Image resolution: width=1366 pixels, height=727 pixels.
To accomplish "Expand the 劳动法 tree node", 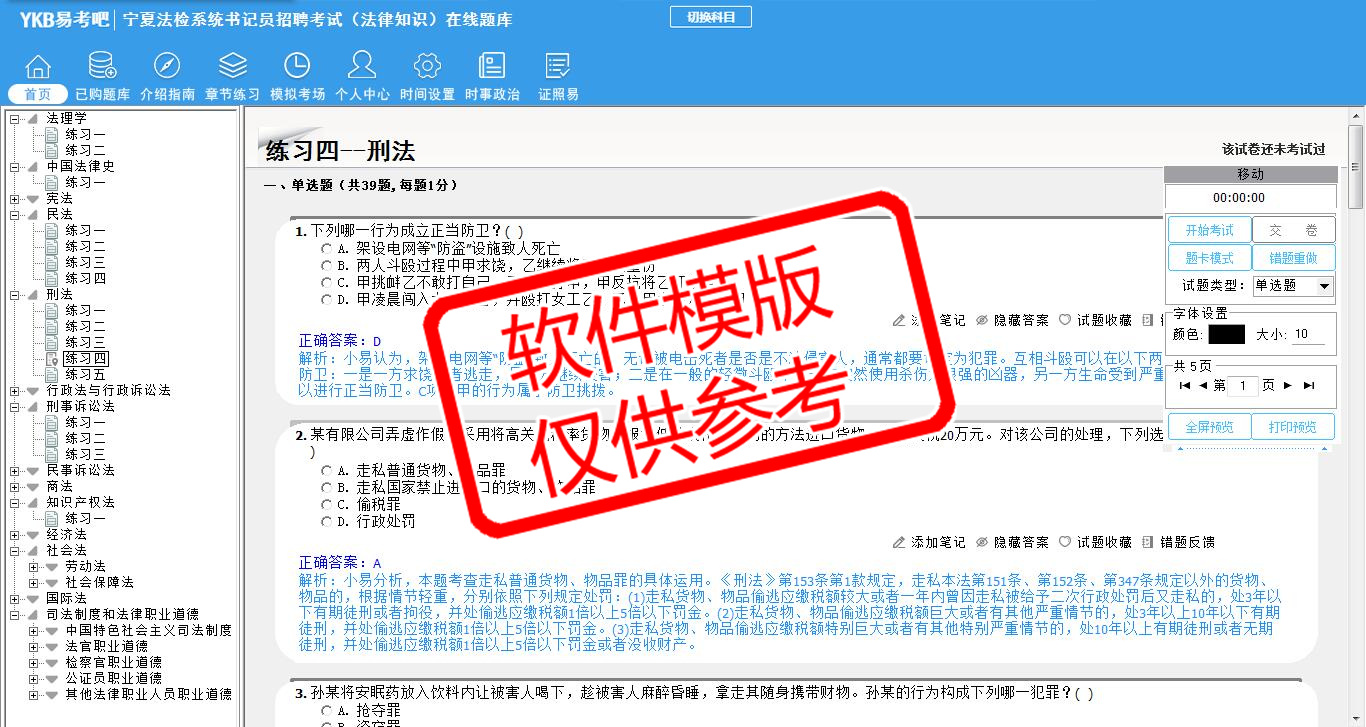I will pyautogui.click(x=34, y=566).
